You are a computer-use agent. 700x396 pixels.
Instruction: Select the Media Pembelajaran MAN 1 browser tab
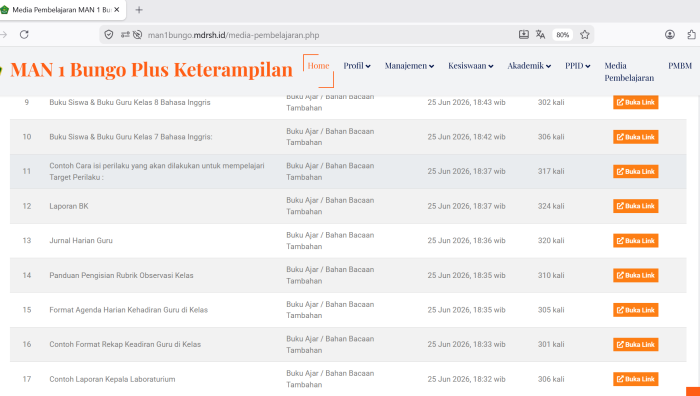point(62,10)
